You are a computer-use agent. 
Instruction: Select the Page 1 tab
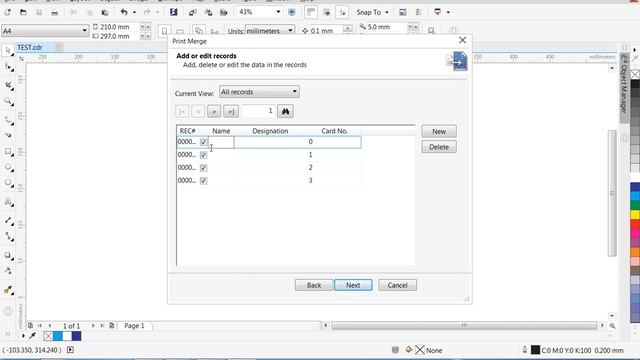pyautogui.click(x=134, y=326)
